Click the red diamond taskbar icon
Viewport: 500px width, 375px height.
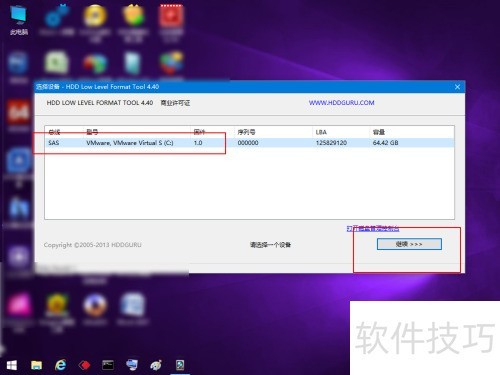(x=84, y=365)
